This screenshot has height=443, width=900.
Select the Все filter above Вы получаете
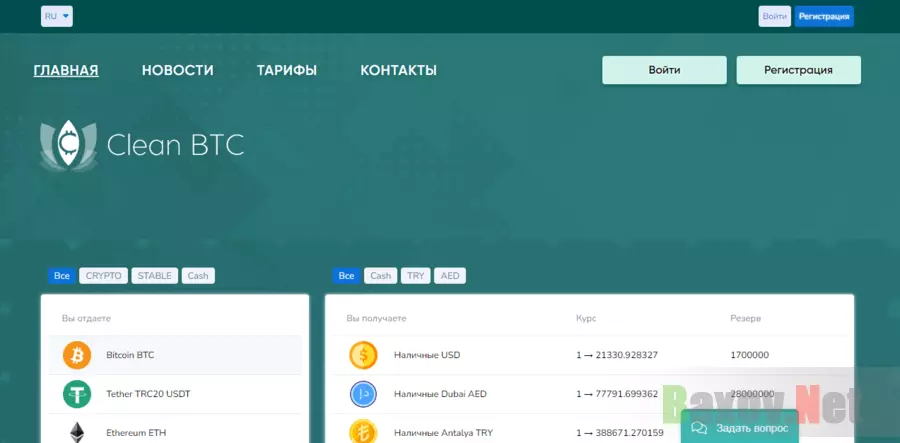(346, 276)
